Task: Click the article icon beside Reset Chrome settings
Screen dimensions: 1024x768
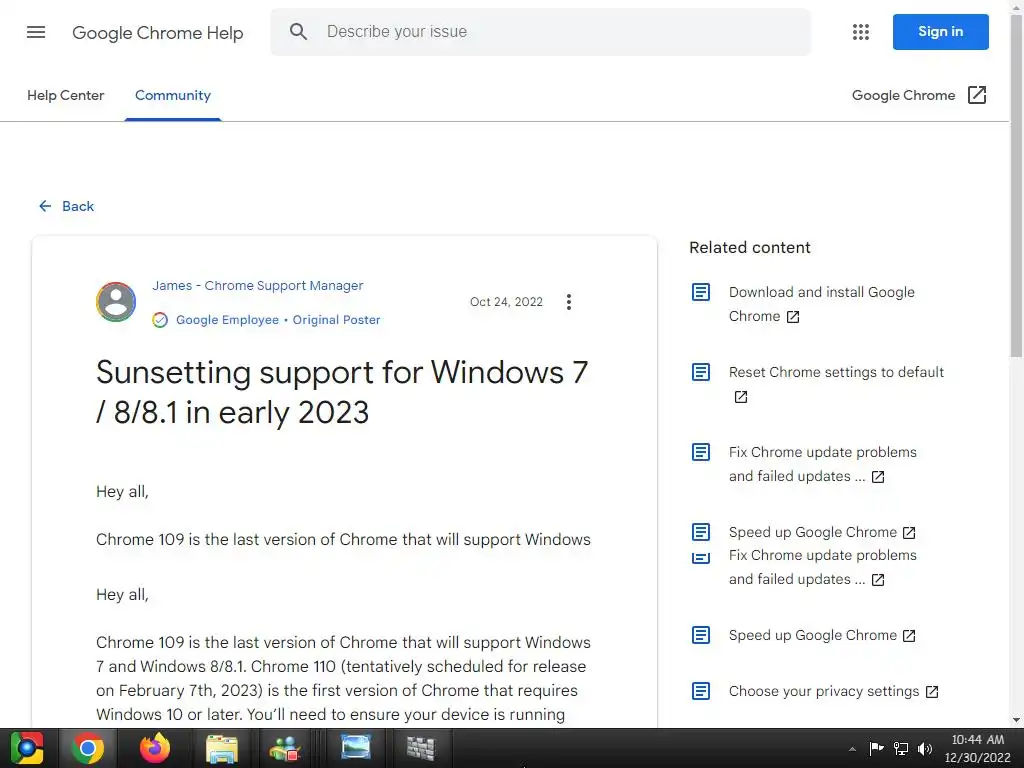Action: coord(701,372)
